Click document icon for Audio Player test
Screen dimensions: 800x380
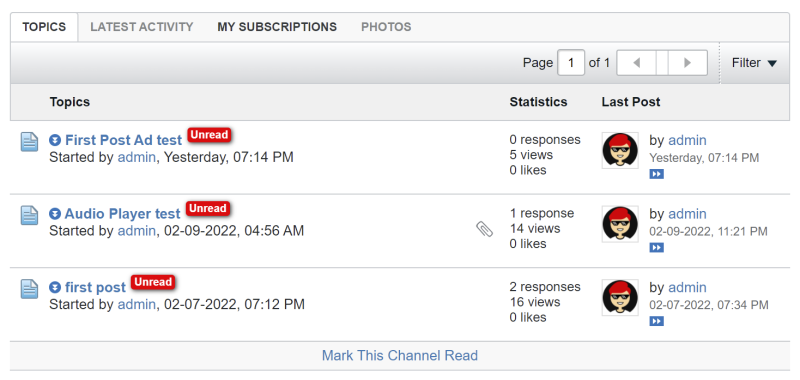pyautogui.click(x=30, y=215)
